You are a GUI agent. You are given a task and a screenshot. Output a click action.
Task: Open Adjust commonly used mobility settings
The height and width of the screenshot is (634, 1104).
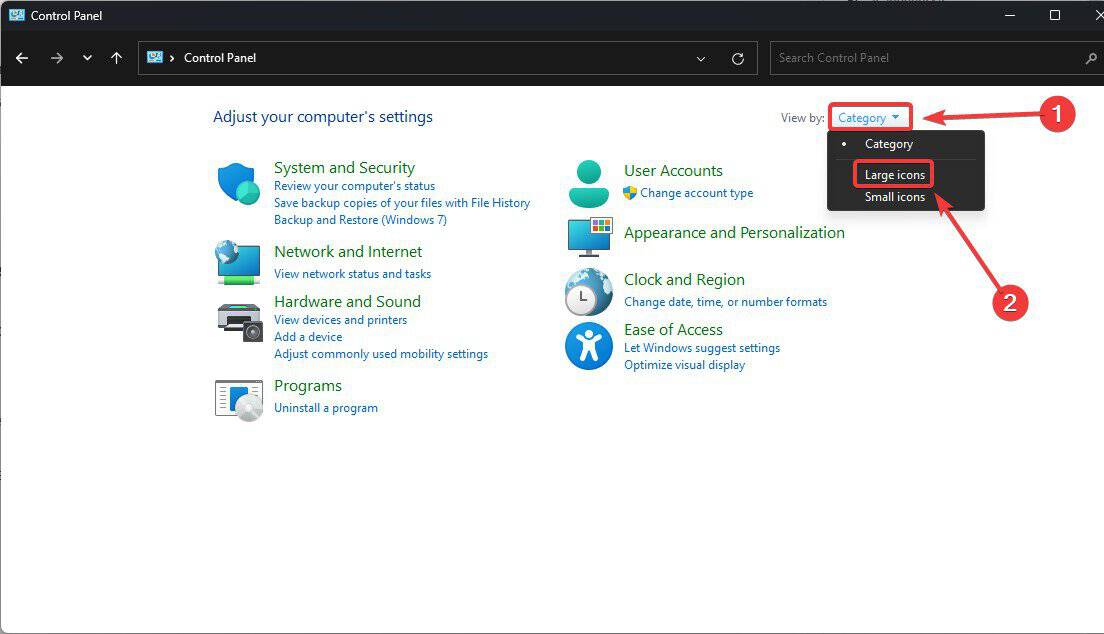tap(381, 354)
